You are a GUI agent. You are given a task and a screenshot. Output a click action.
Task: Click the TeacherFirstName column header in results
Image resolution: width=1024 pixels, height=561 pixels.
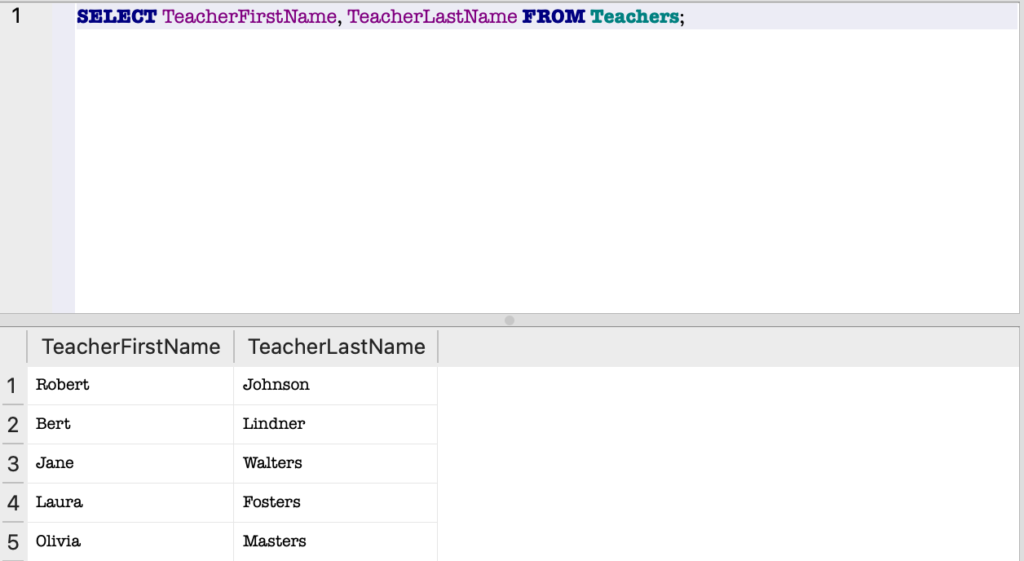tap(130, 347)
